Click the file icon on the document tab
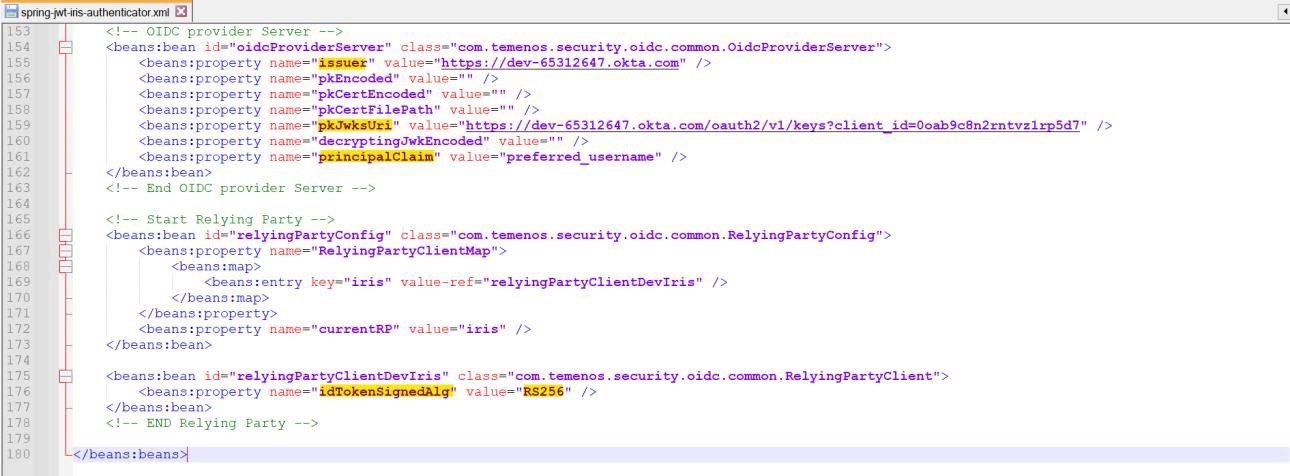The image size is (1290, 476). 11,12
